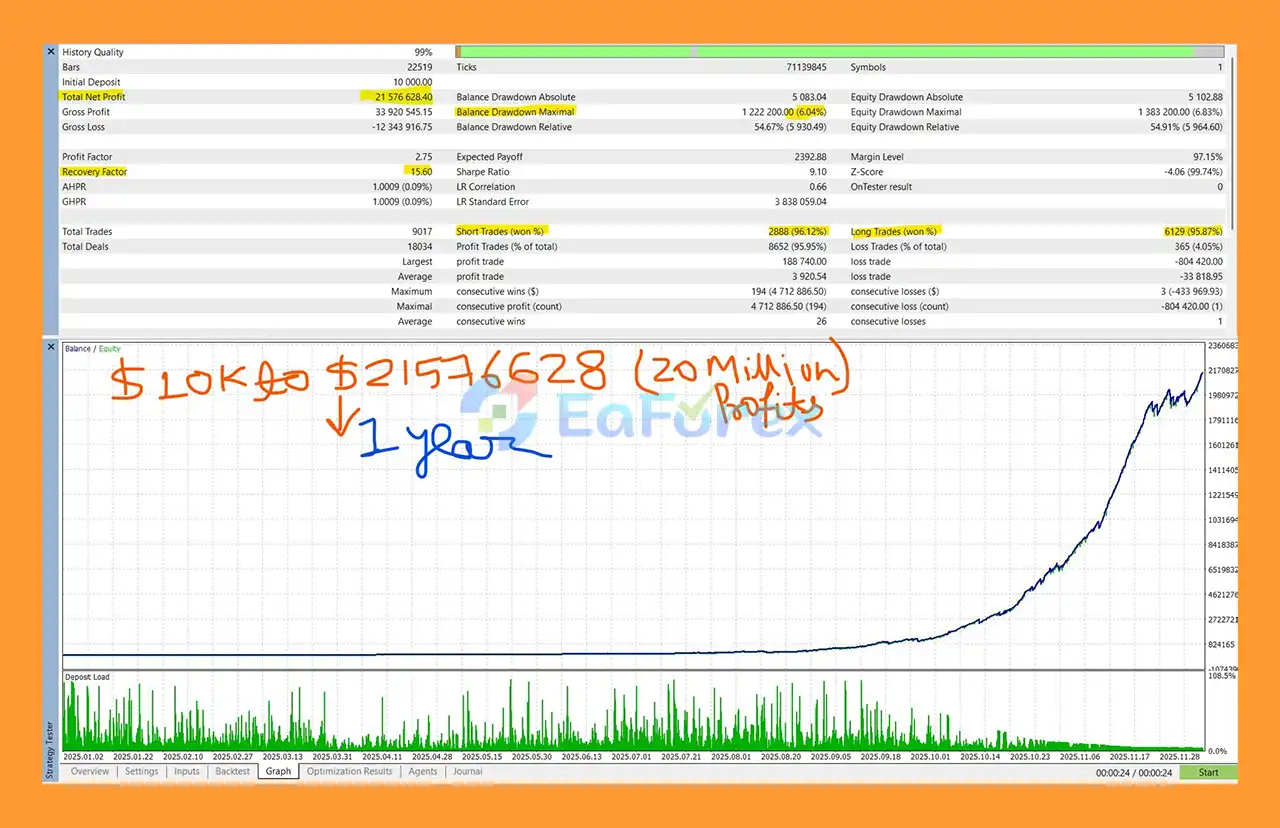Click the Graph tab

click(x=278, y=772)
